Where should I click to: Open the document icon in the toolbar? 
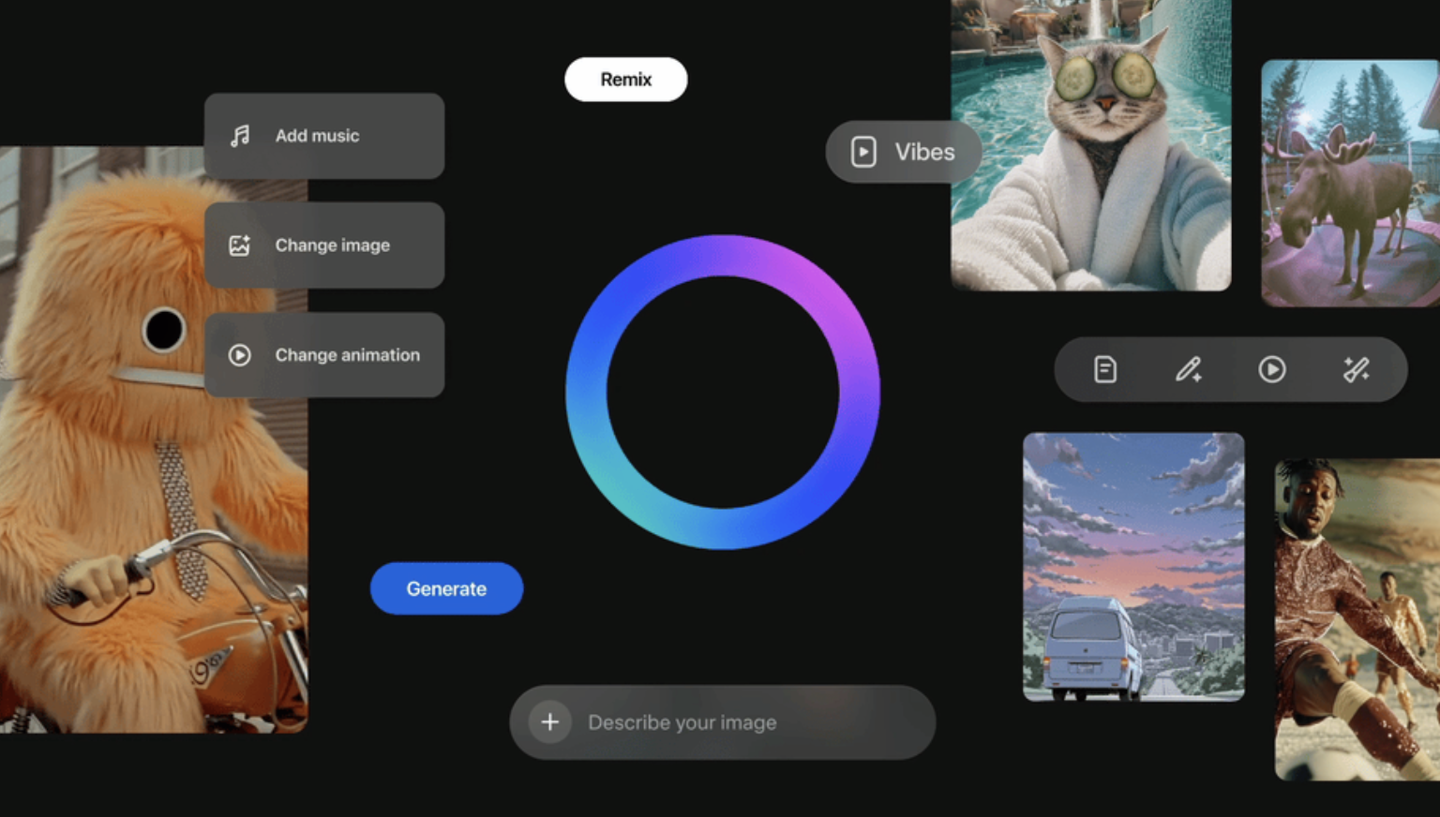(1103, 368)
